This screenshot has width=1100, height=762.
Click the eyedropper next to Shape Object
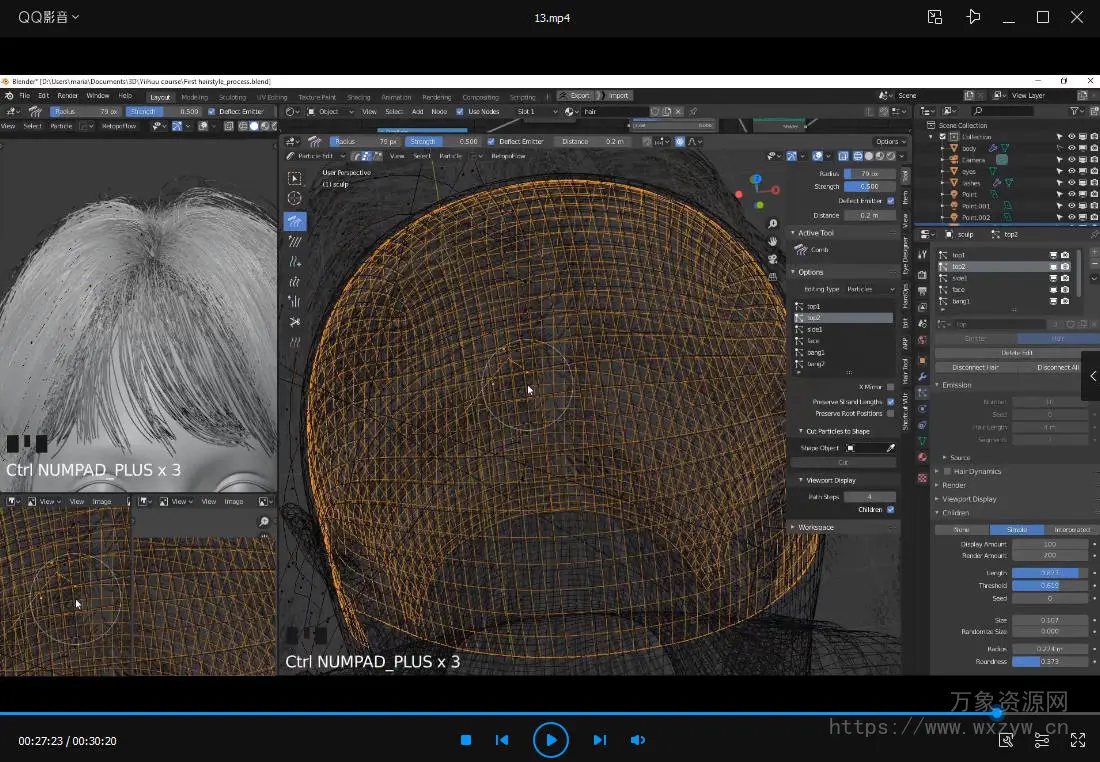[891, 448]
